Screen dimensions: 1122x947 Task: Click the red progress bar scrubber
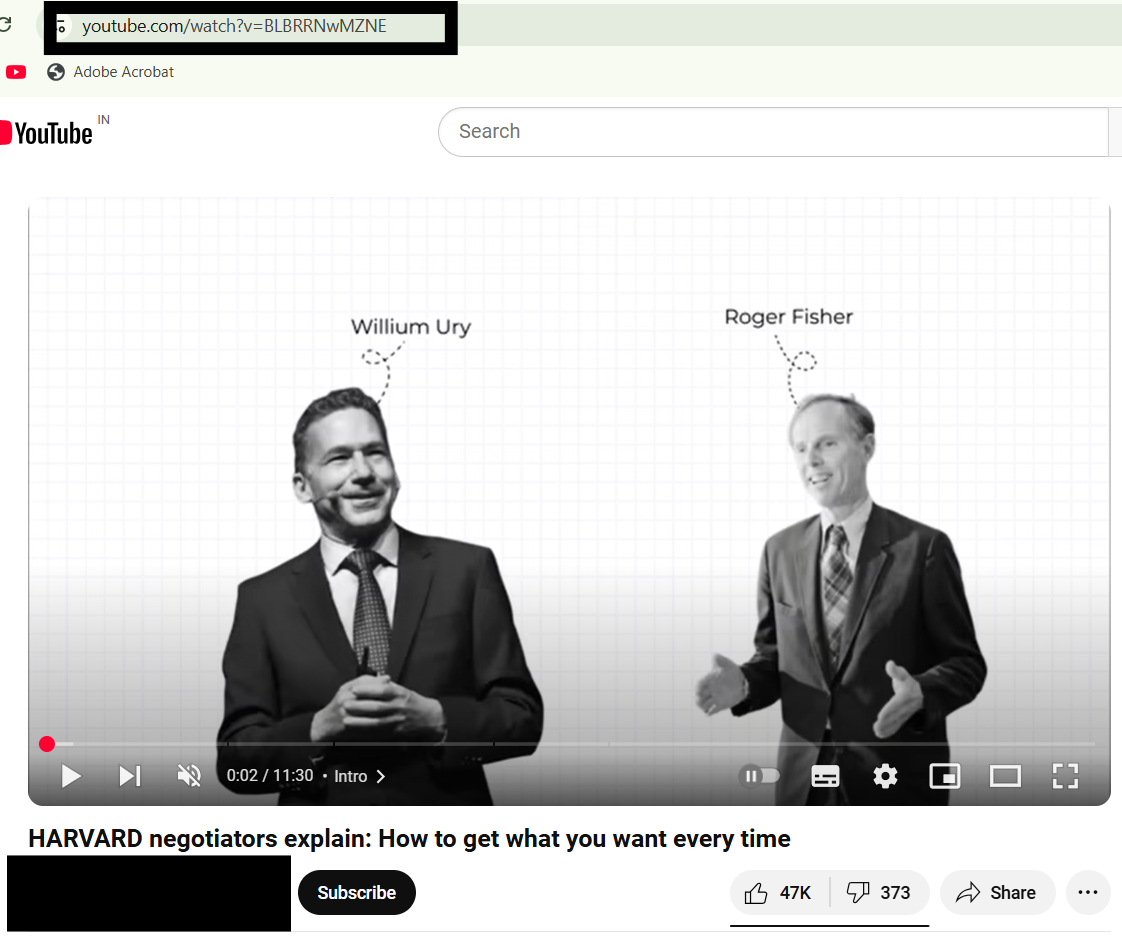(x=47, y=744)
